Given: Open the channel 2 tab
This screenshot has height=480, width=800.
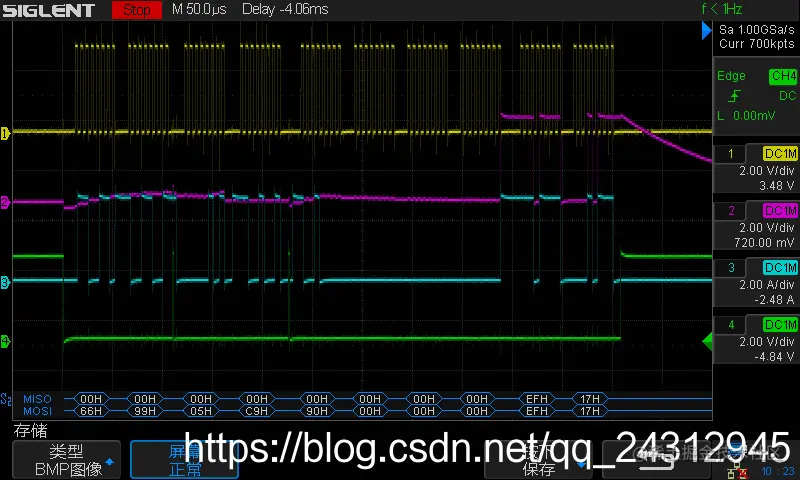Looking at the screenshot, I should pos(730,211).
